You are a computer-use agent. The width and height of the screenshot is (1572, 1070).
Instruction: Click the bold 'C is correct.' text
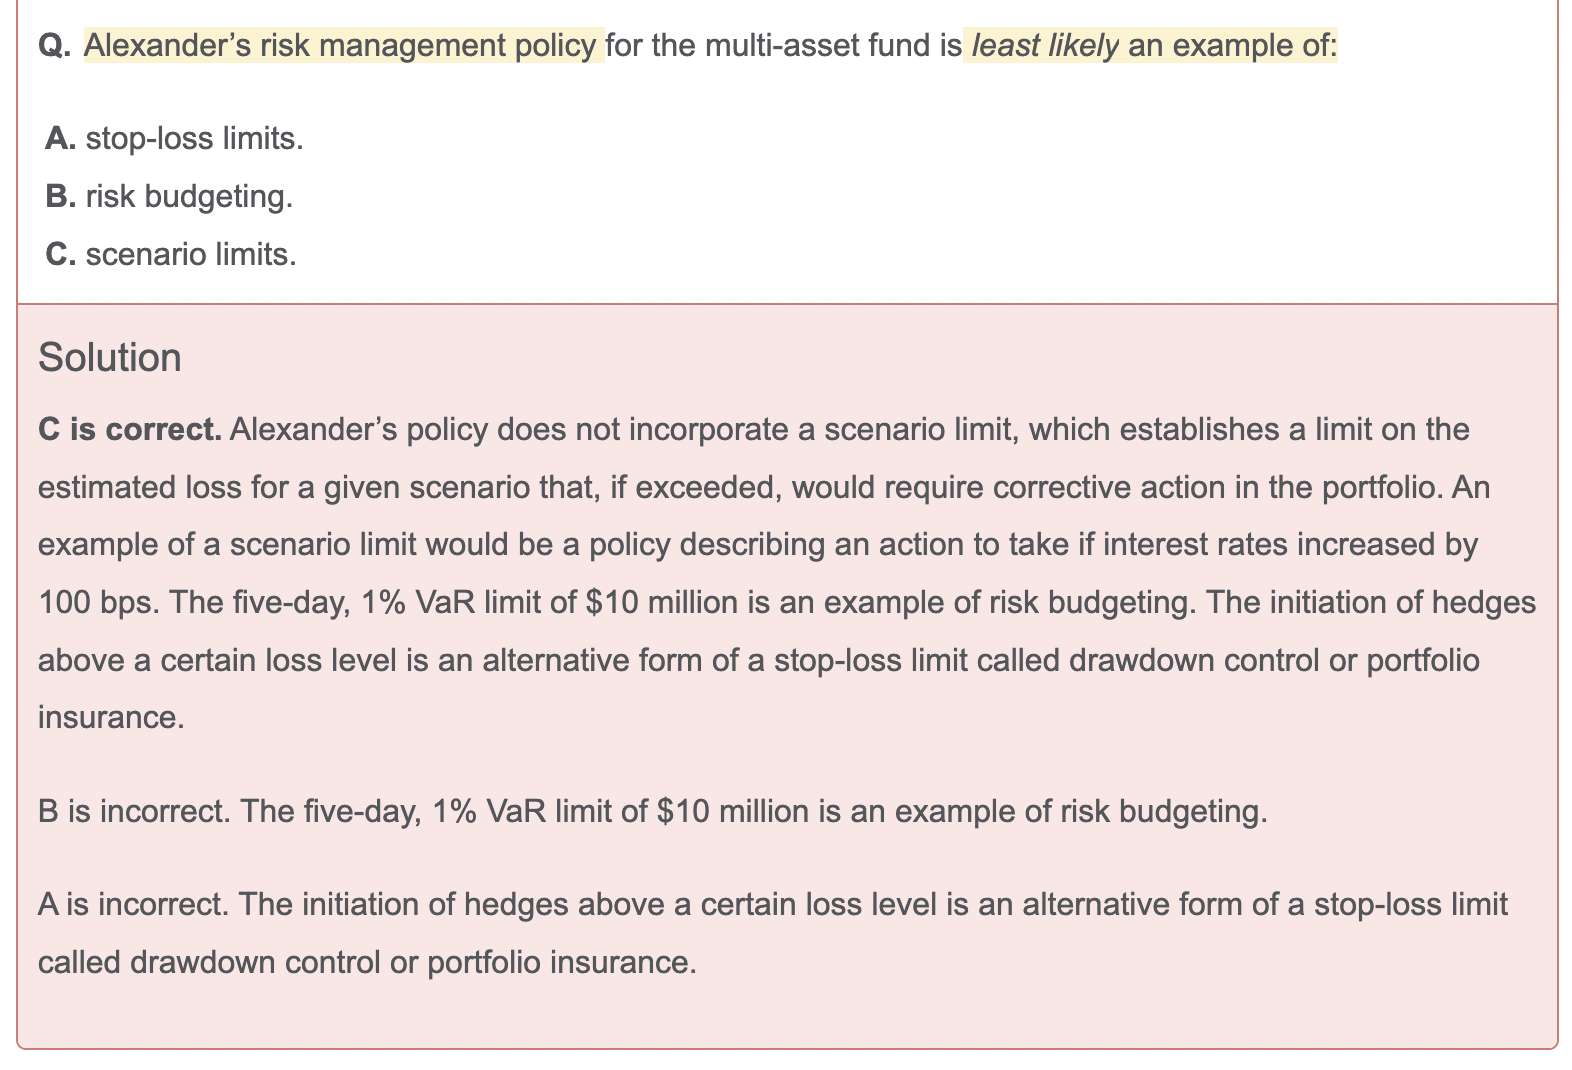130,429
